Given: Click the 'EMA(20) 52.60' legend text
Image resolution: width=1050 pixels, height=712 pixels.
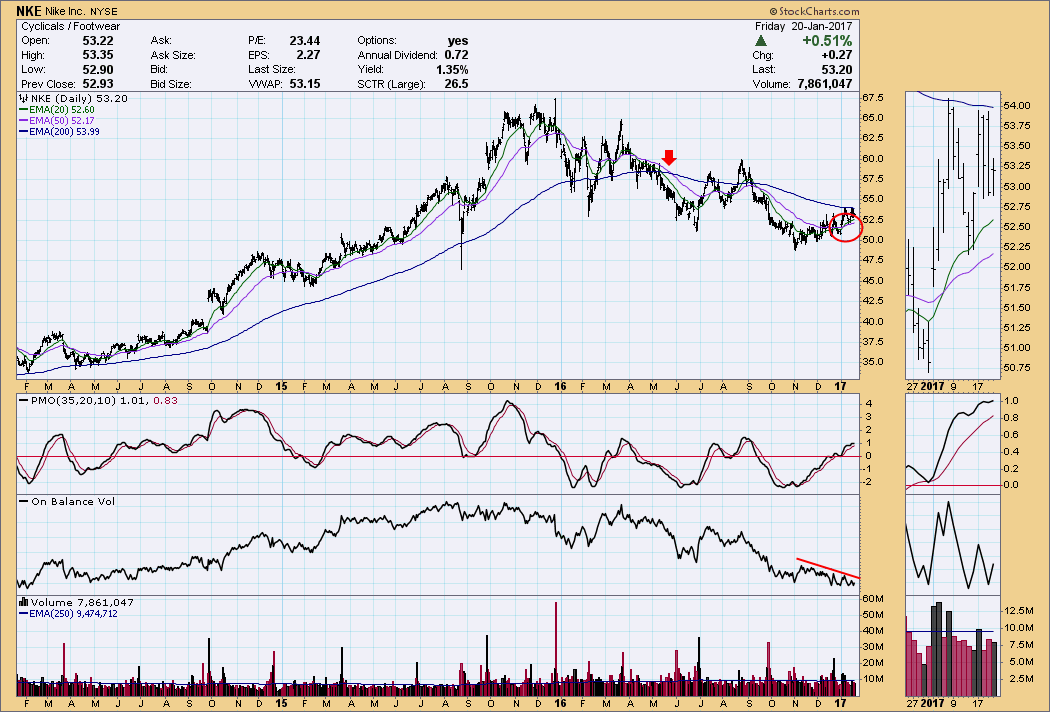Looking at the screenshot, I should (x=62, y=110).
